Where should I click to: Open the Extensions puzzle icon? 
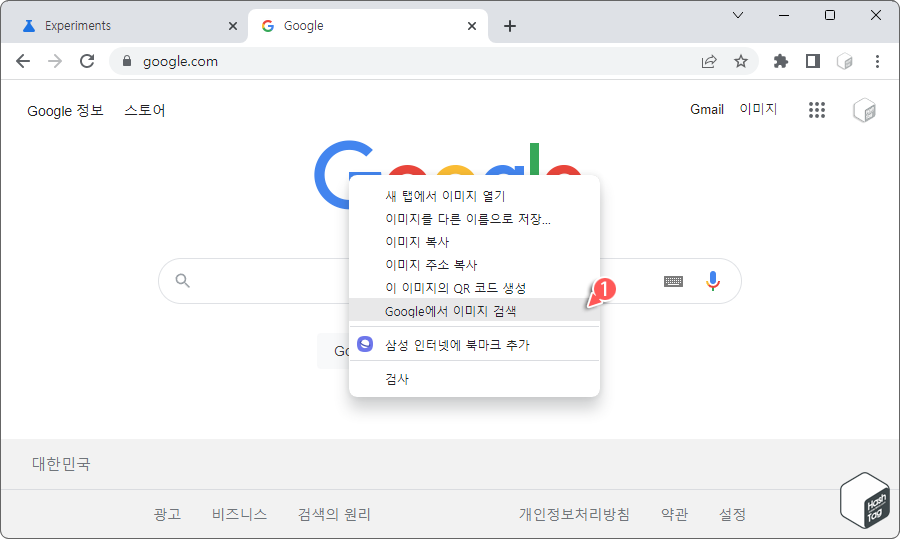[x=781, y=61]
